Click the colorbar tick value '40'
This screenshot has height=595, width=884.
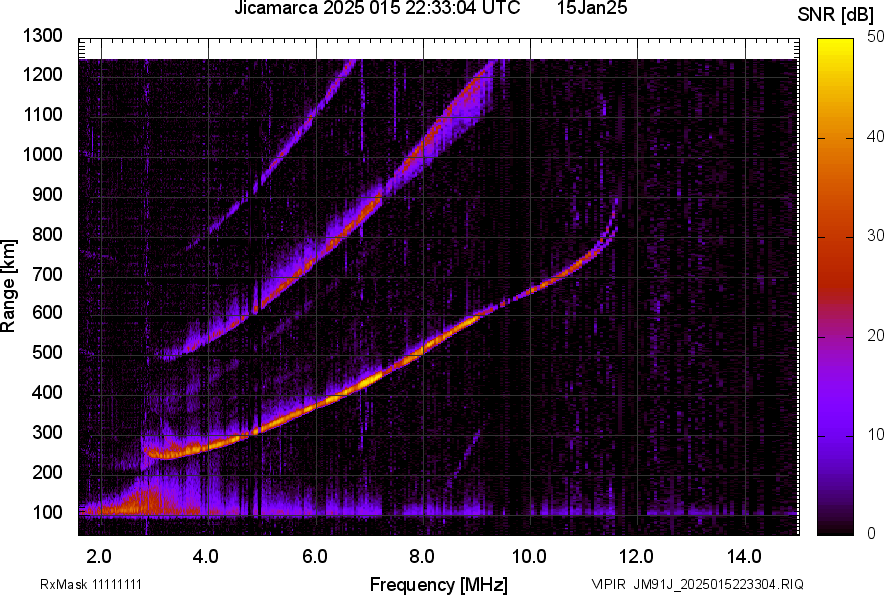pyautogui.click(x=875, y=136)
